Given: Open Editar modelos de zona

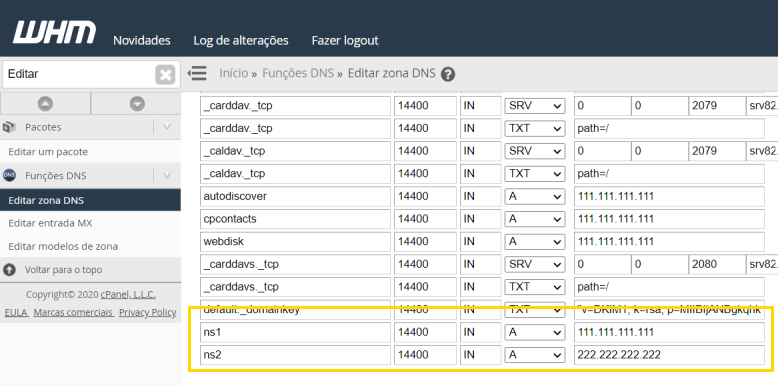Looking at the screenshot, I should point(63,246).
